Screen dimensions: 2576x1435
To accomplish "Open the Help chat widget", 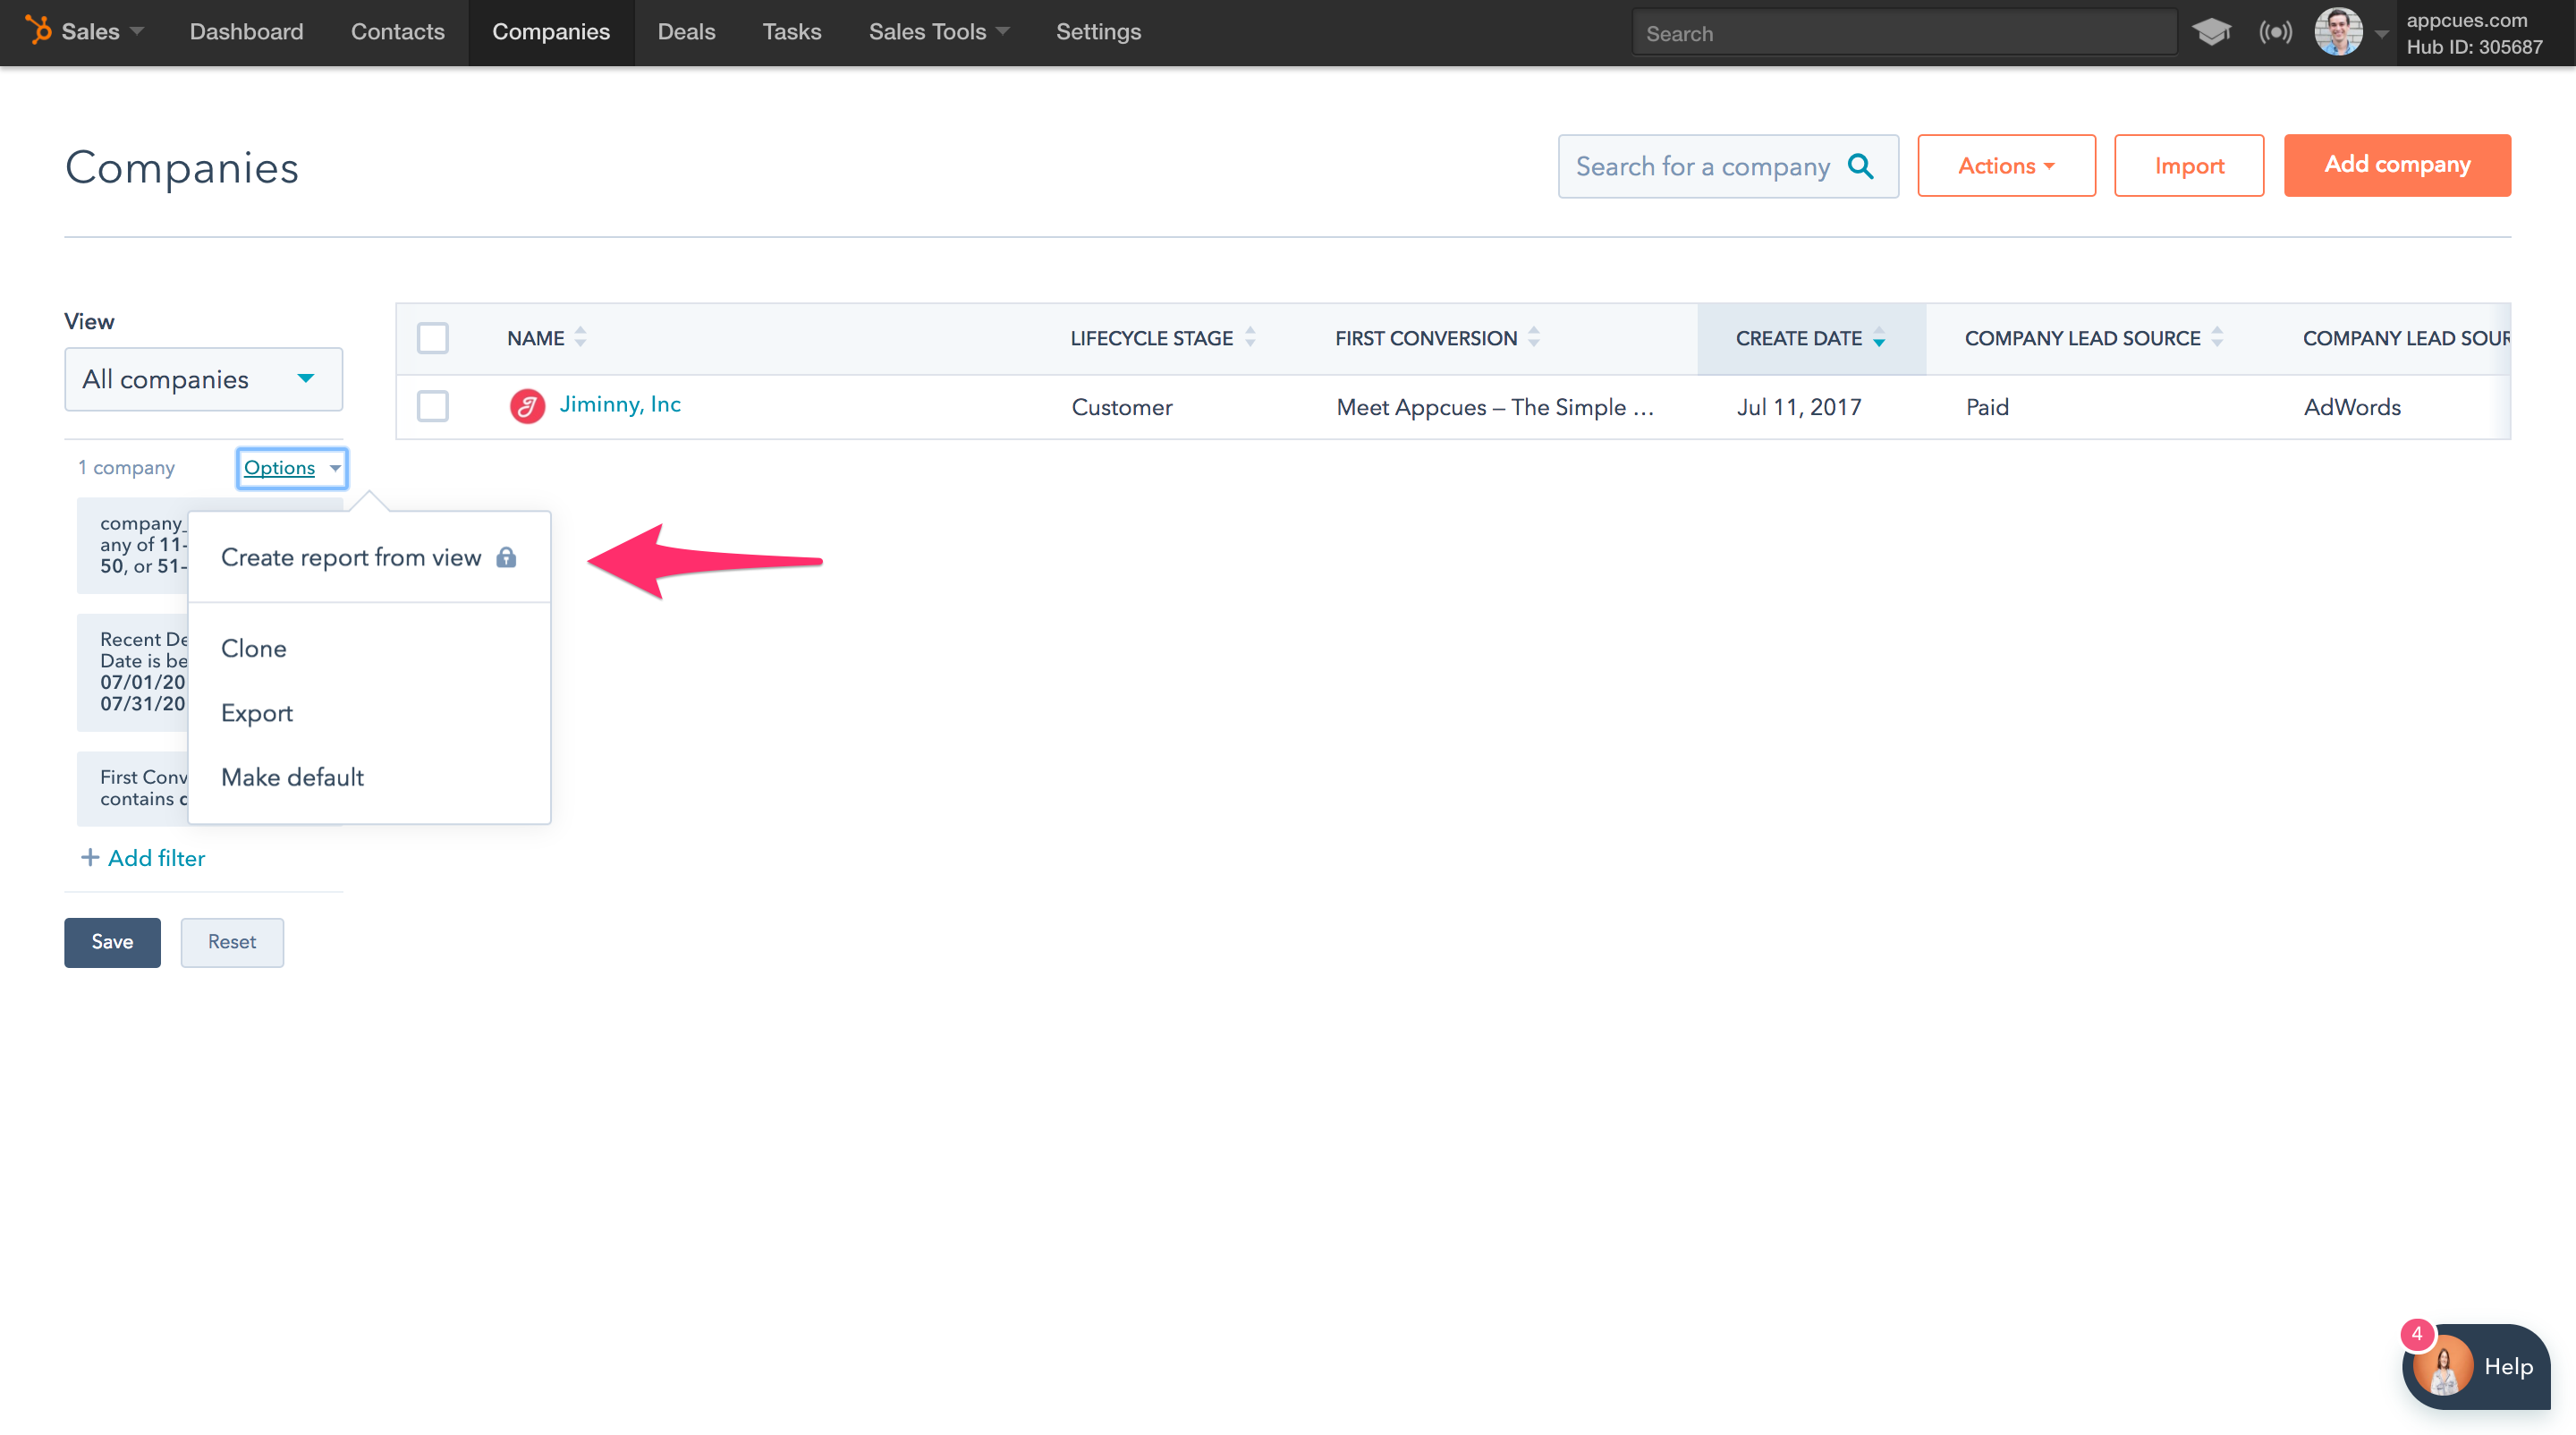I will click(x=2476, y=1366).
